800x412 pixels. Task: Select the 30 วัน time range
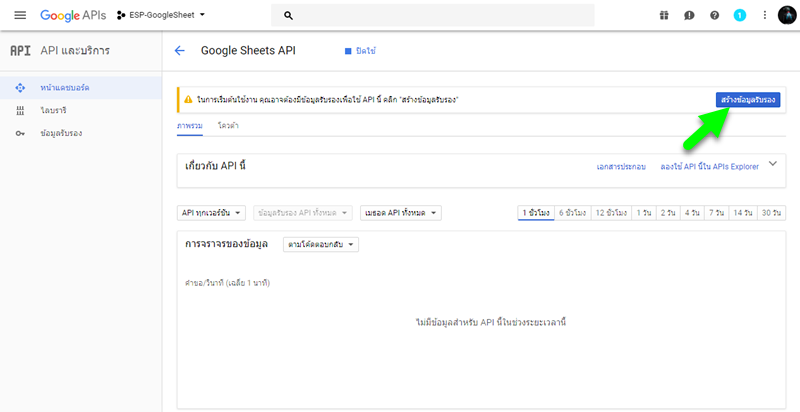[771, 213]
